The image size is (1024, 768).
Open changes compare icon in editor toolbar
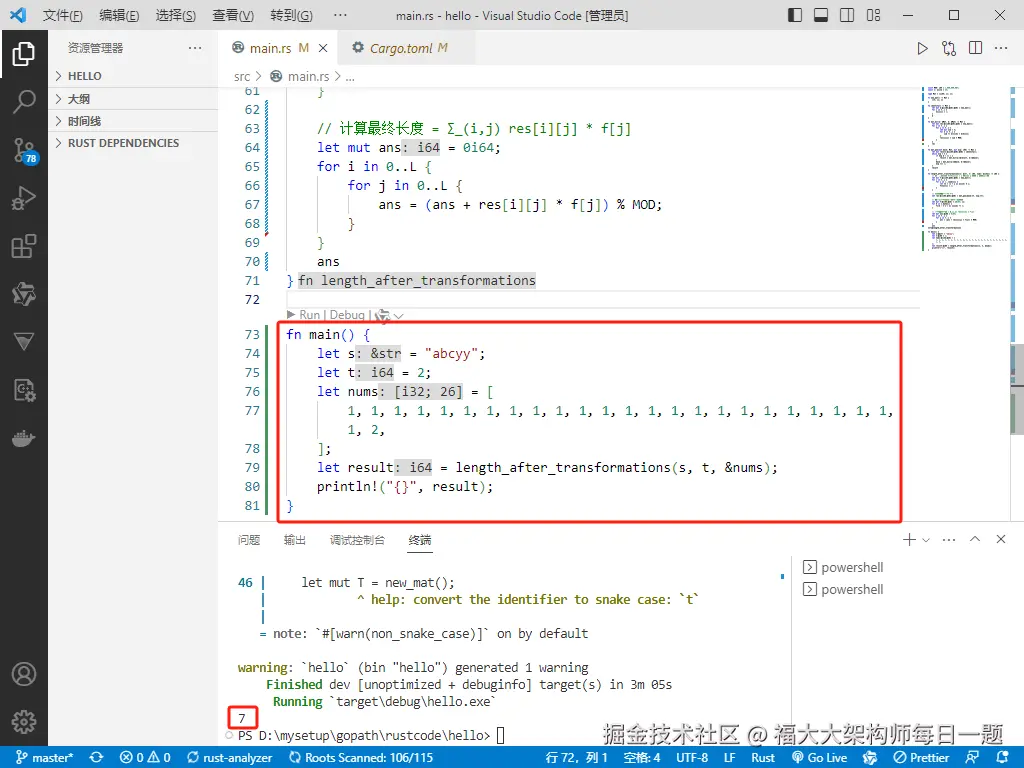949,48
